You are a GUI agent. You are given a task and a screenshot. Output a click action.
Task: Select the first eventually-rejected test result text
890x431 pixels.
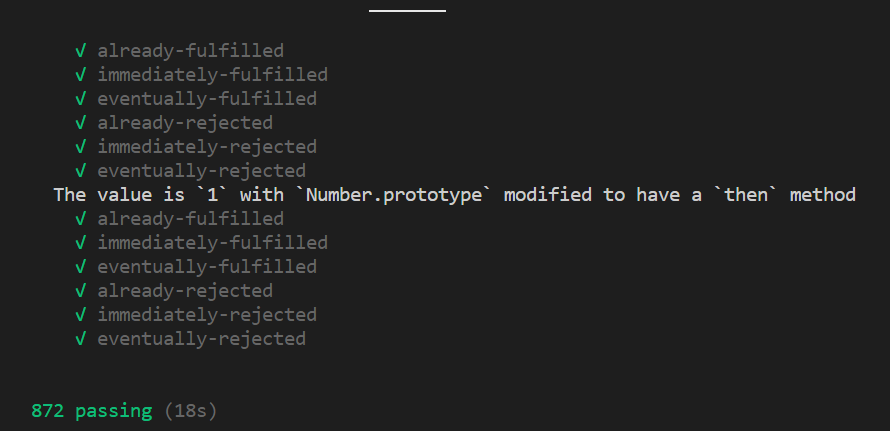201,171
